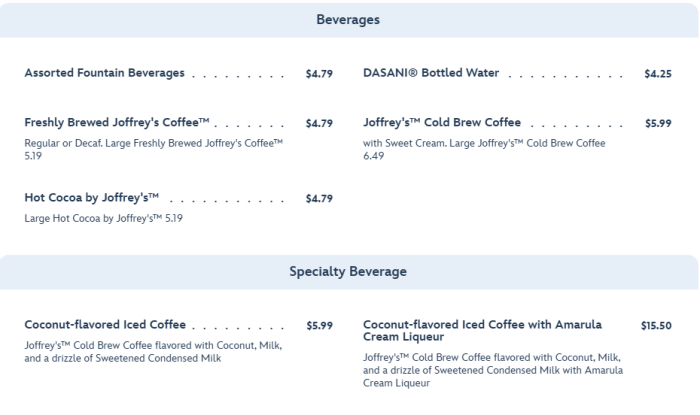
Task: Open Joffrey's Cold Brew Coffee item
Action: (x=442, y=123)
